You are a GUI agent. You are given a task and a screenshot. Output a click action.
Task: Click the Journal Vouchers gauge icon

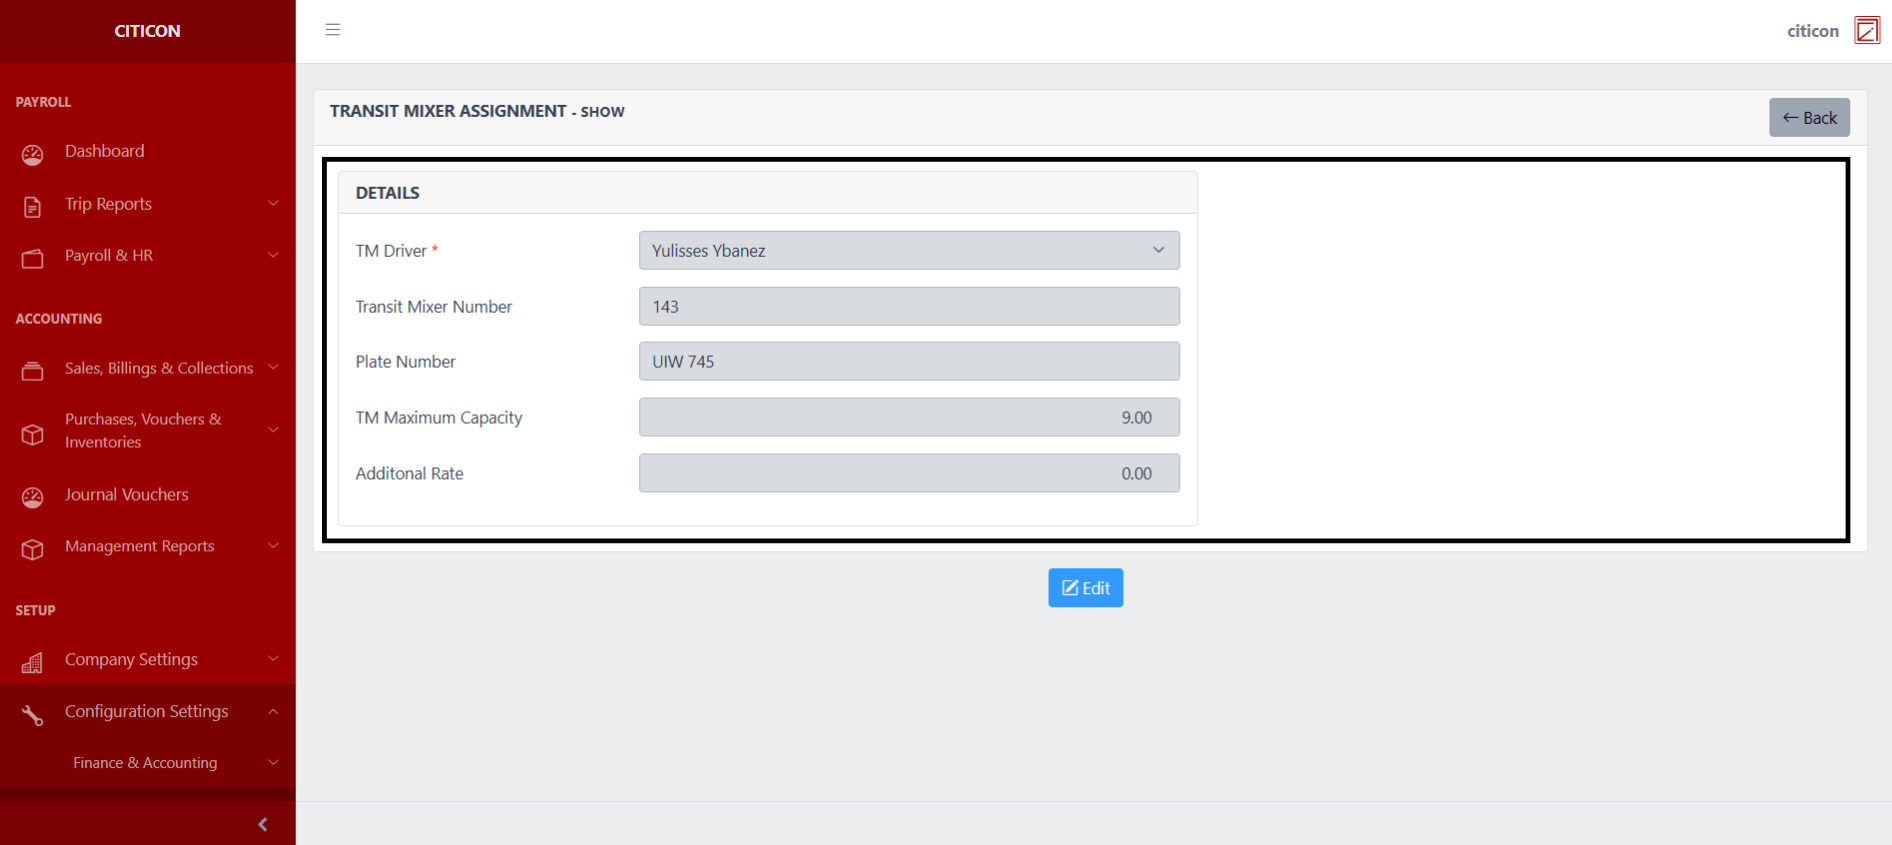click(x=33, y=494)
